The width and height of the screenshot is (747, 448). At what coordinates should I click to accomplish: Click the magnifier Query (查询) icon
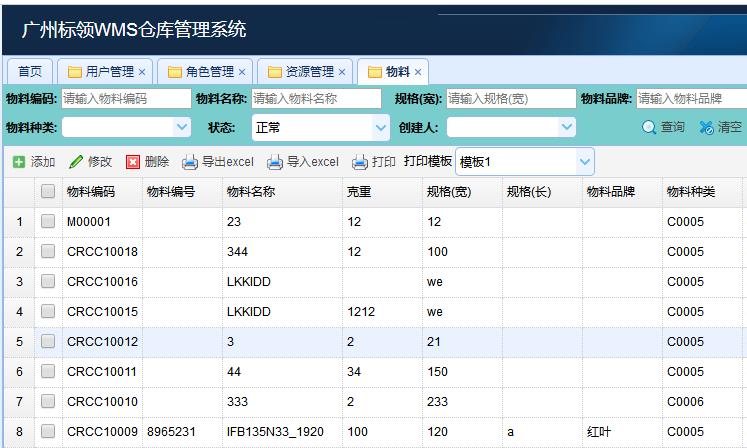[650, 128]
